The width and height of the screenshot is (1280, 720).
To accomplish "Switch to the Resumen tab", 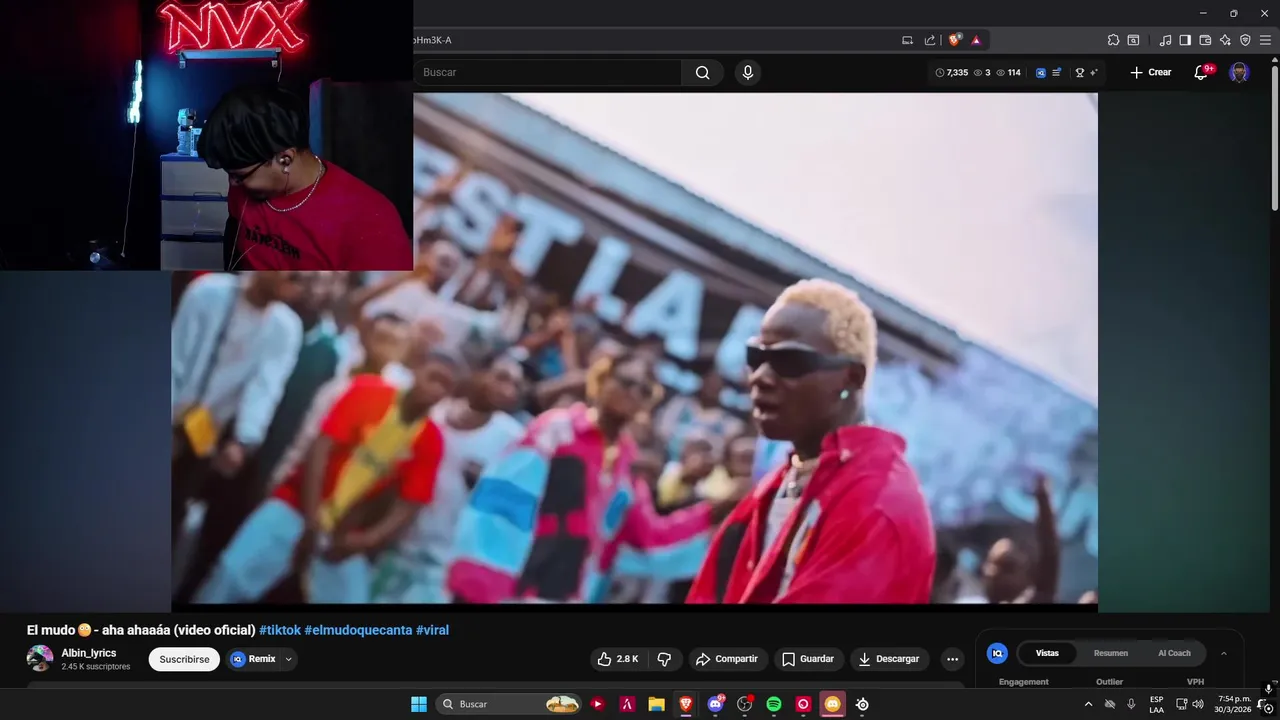I will click(x=1111, y=653).
